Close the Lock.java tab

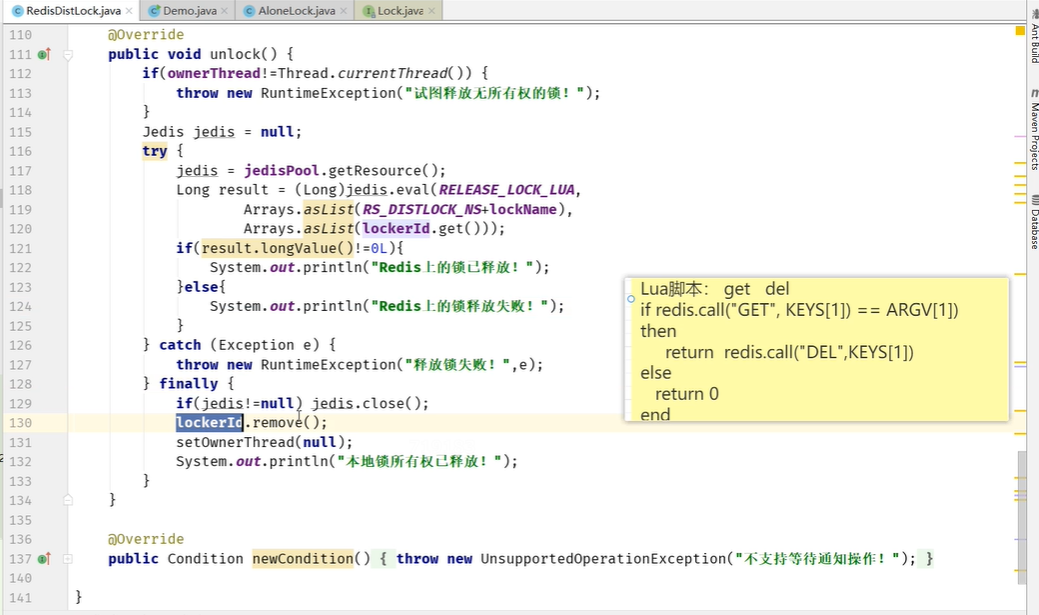click(x=432, y=11)
